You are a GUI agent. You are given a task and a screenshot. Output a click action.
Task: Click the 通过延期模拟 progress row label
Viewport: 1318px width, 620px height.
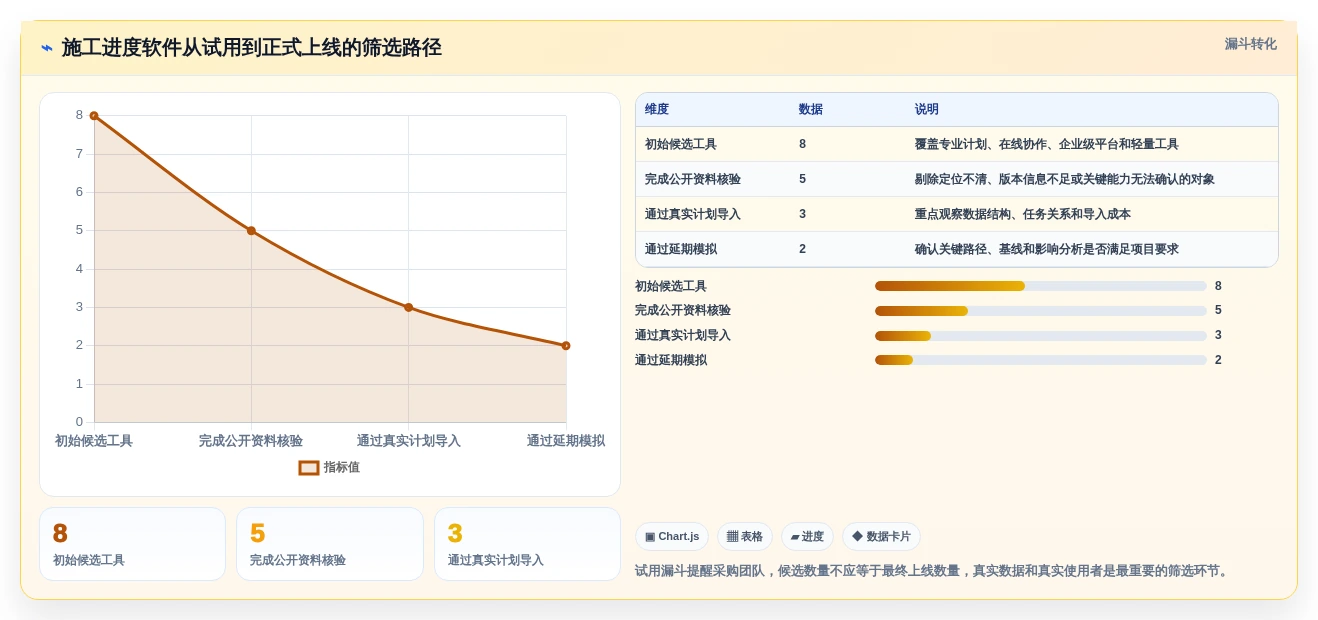pos(671,360)
